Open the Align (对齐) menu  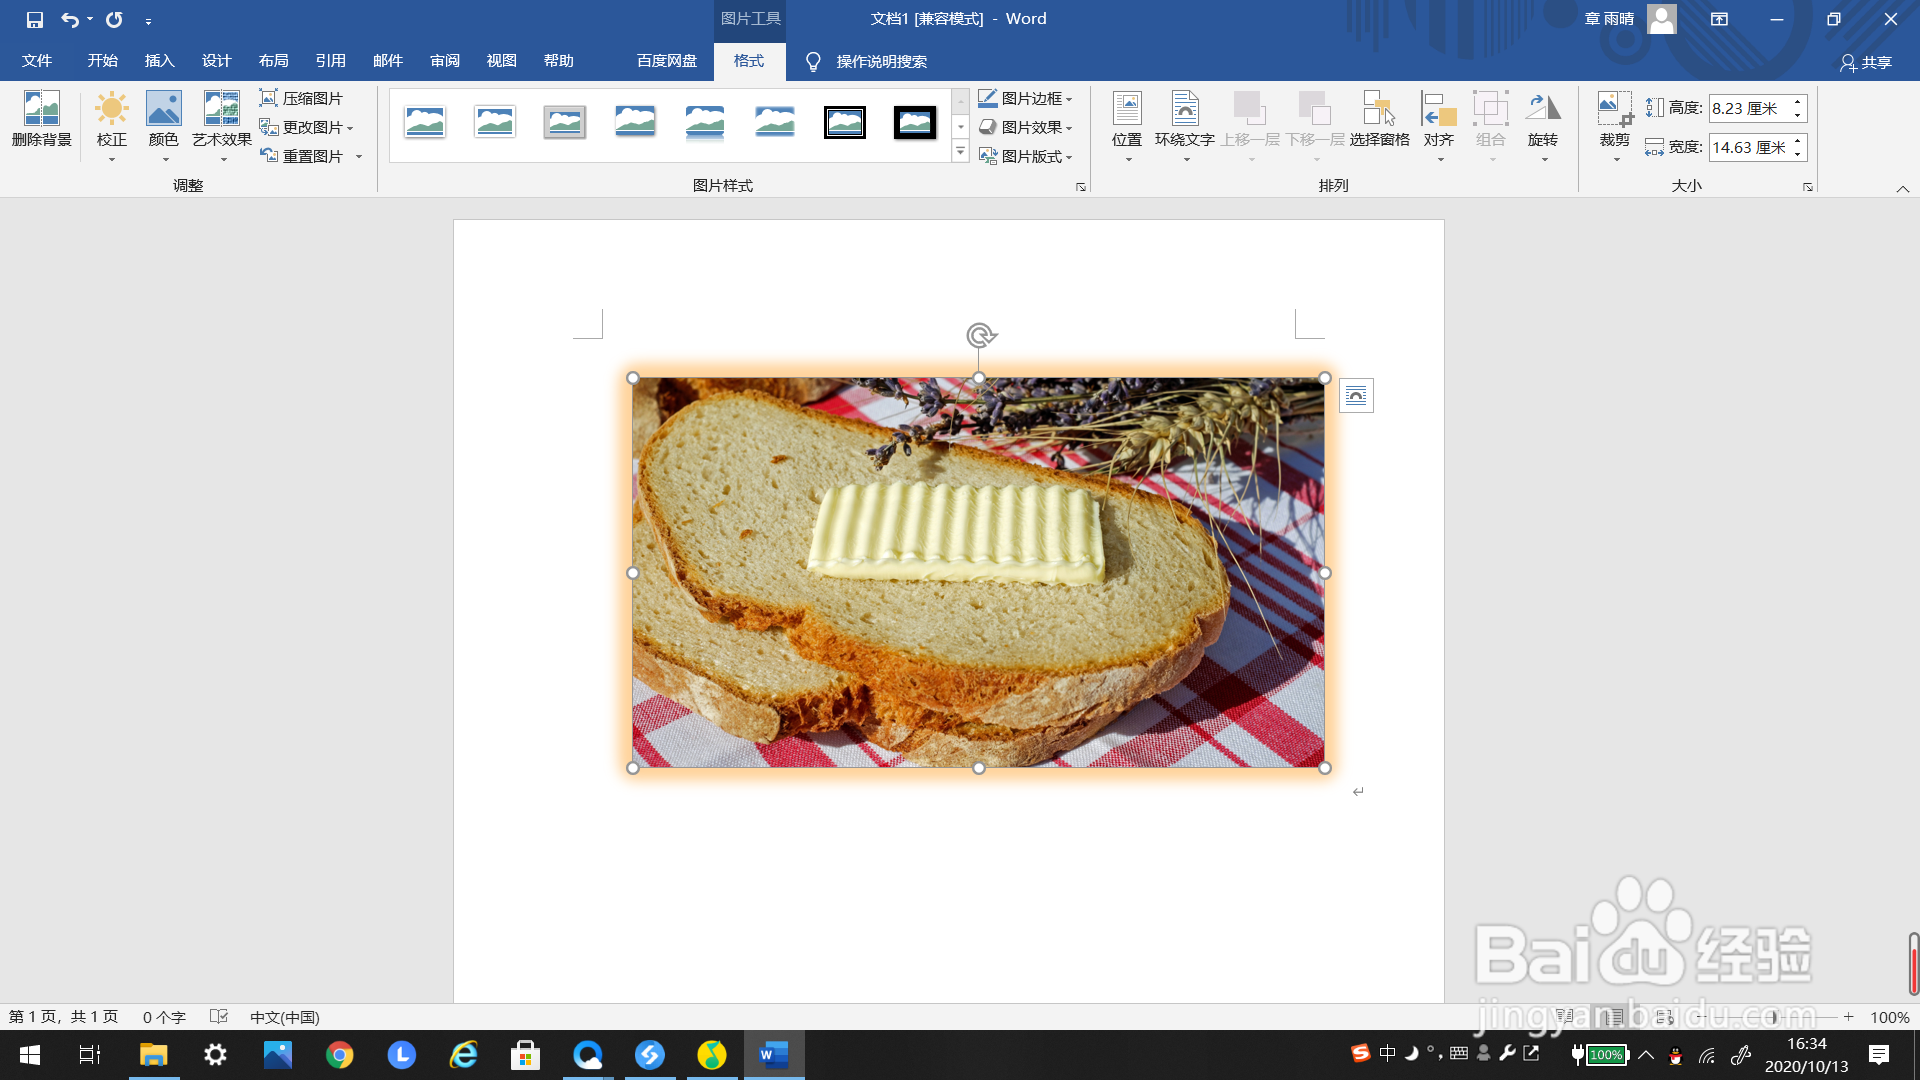pos(1439,125)
